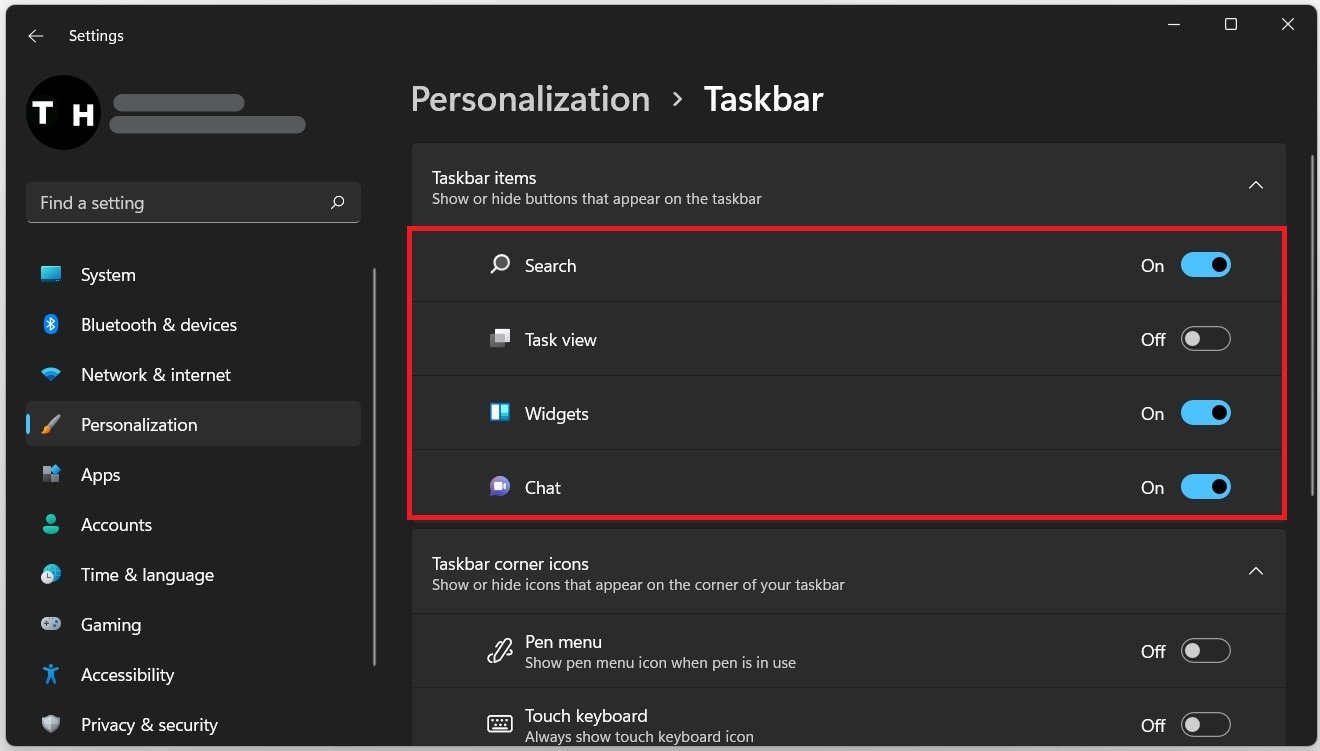Click the TH user profile avatar
Image resolution: width=1320 pixels, height=751 pixels.
[x=63, y=113]
